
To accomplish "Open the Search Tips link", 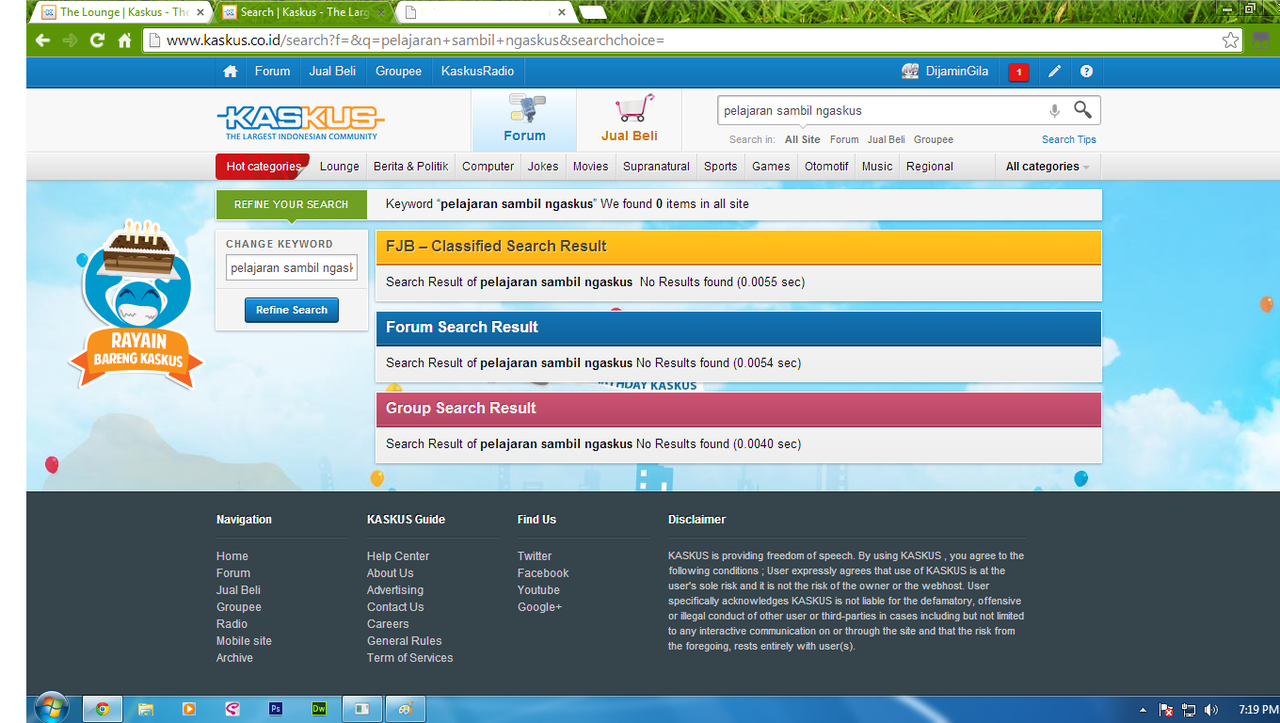I will click(1069, 140).
